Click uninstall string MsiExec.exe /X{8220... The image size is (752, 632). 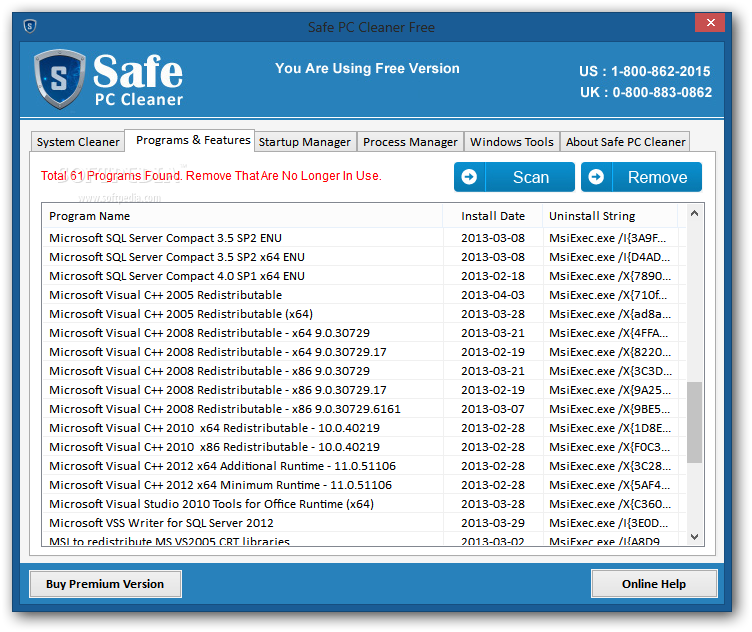pyautogui.click(x=610, y=352)
